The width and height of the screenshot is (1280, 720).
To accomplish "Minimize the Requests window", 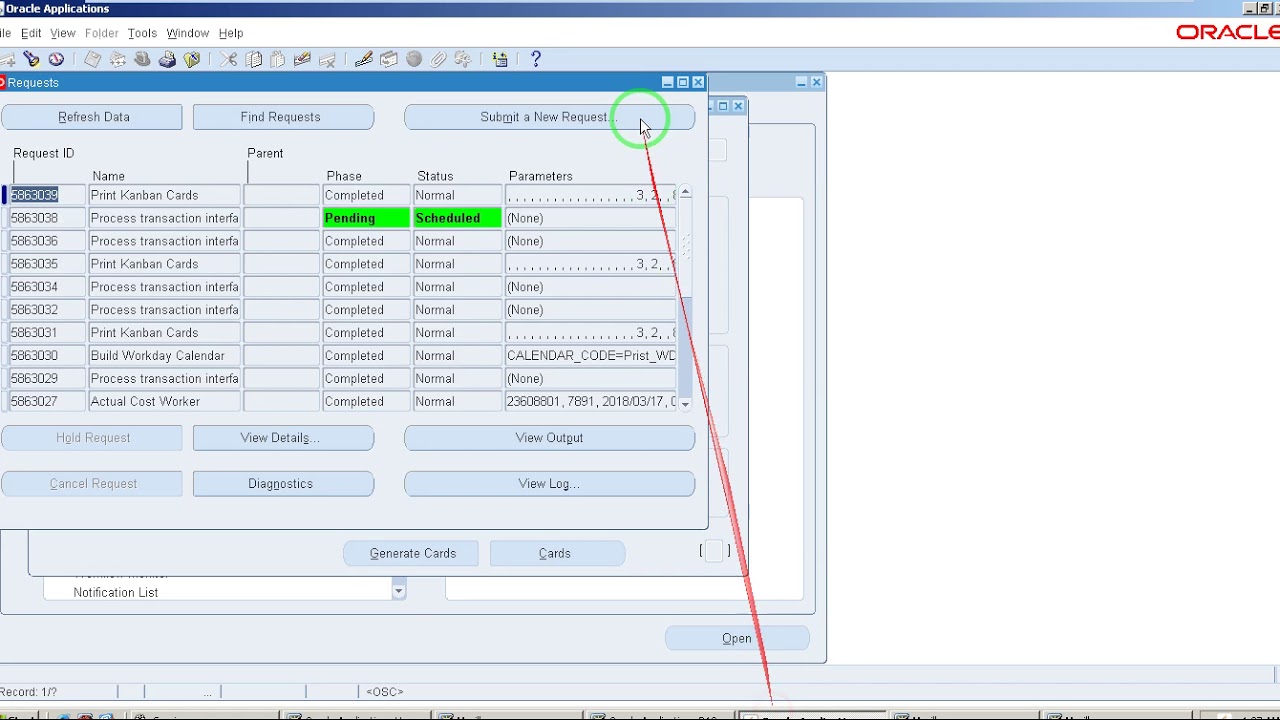I will click(x=668, y=83).
